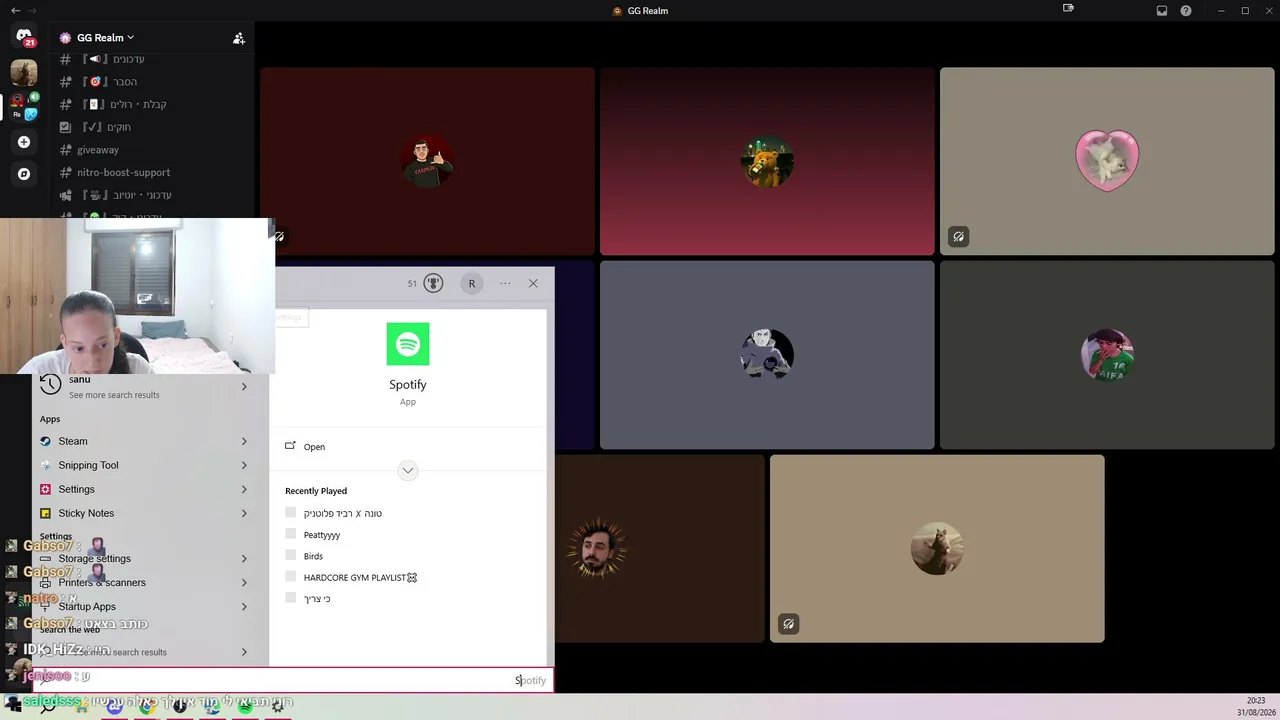Select the voice tile with bear avatar

[x=767, y=161]
